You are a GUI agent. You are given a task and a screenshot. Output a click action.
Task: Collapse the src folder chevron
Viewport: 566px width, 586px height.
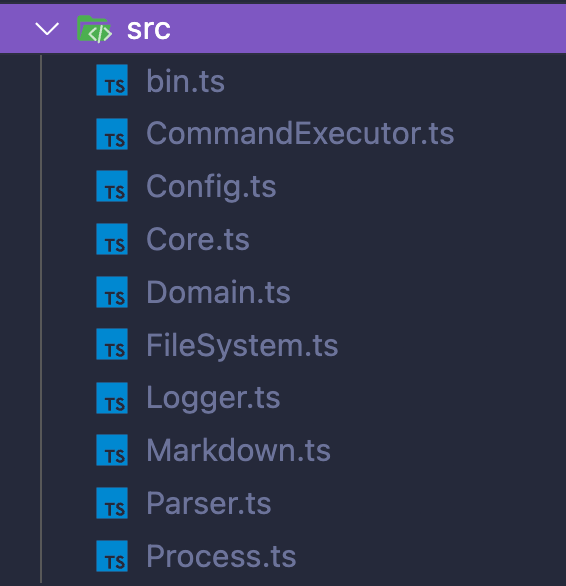click(47, 29)
